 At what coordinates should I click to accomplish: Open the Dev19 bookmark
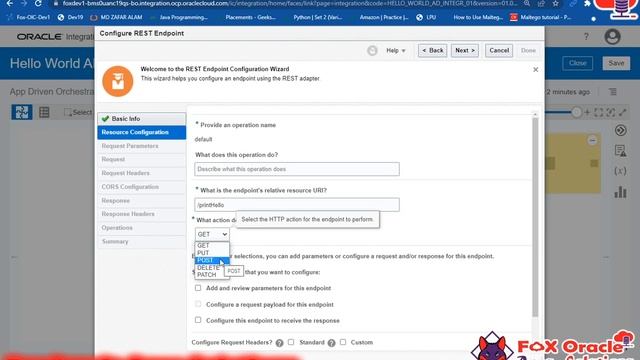(71, 18)
